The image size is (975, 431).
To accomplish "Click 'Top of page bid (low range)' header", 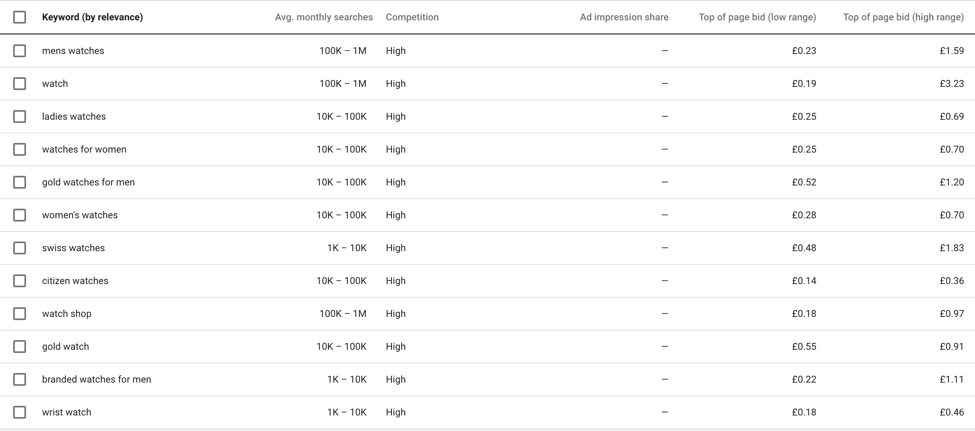I will (x=757, y=17).
